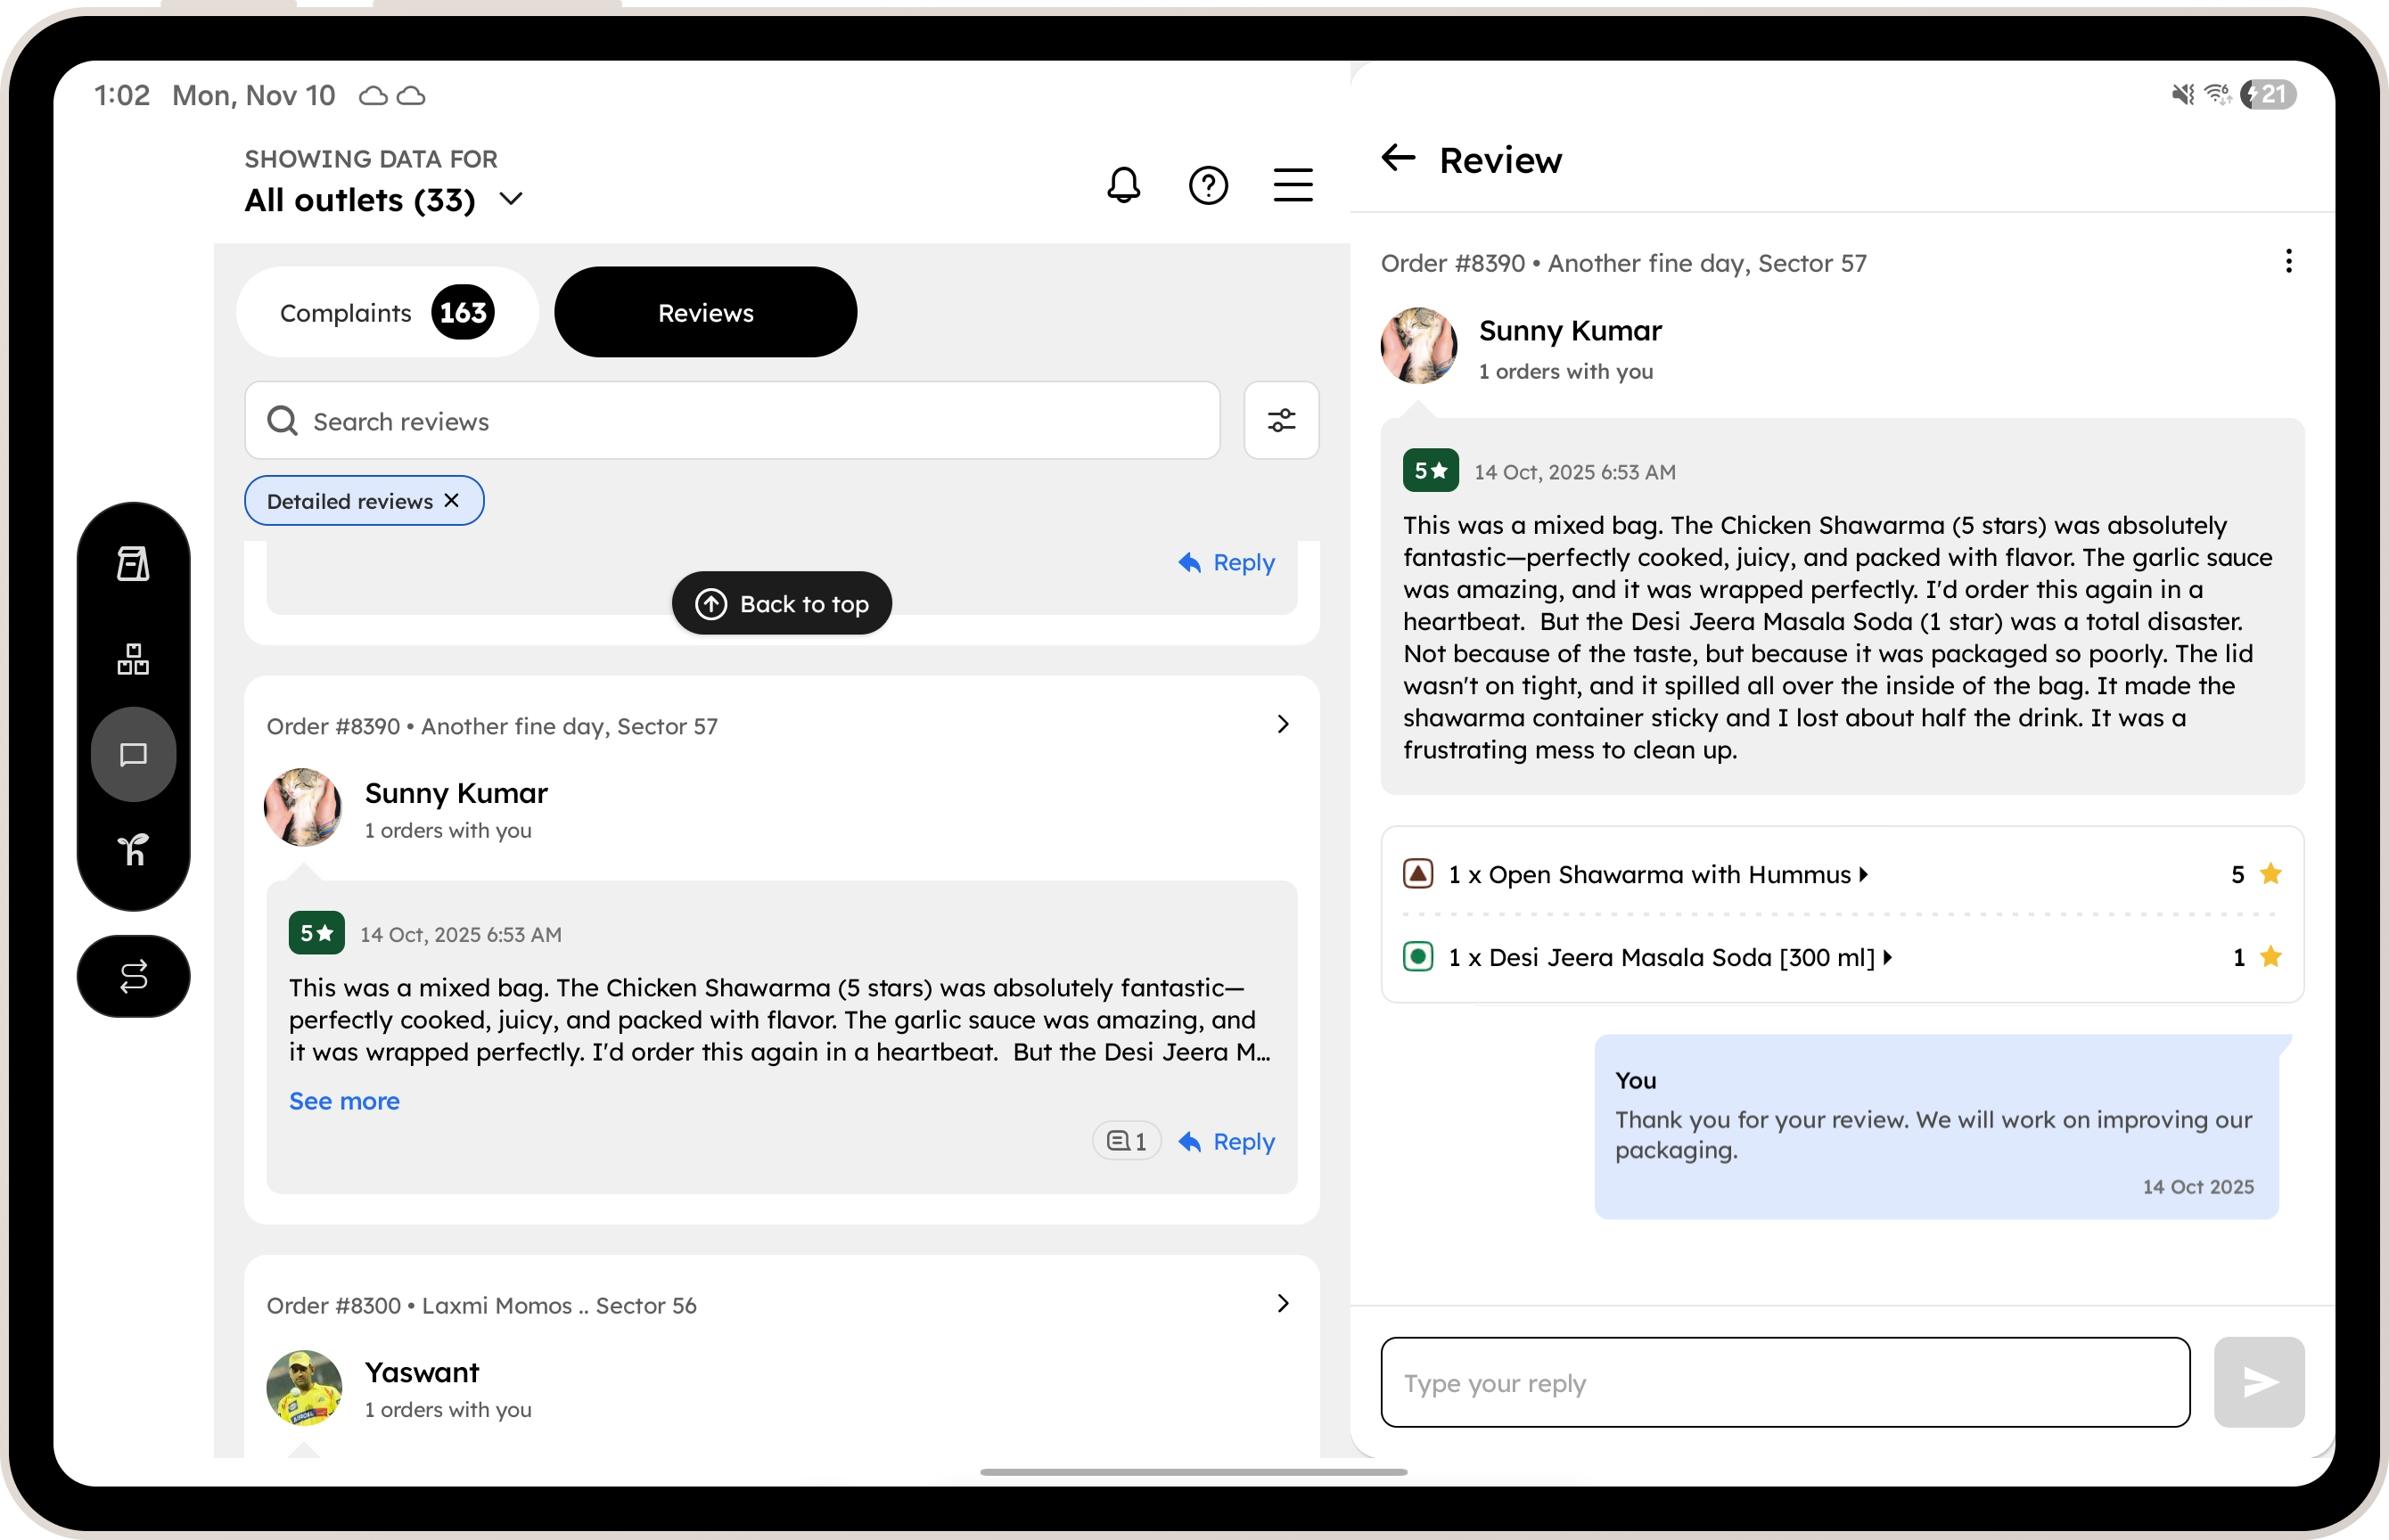Expand Desi Jeera Masala Soda item details
This screenshot has height=1540, width=2389.
click(x=1887, y=957)
